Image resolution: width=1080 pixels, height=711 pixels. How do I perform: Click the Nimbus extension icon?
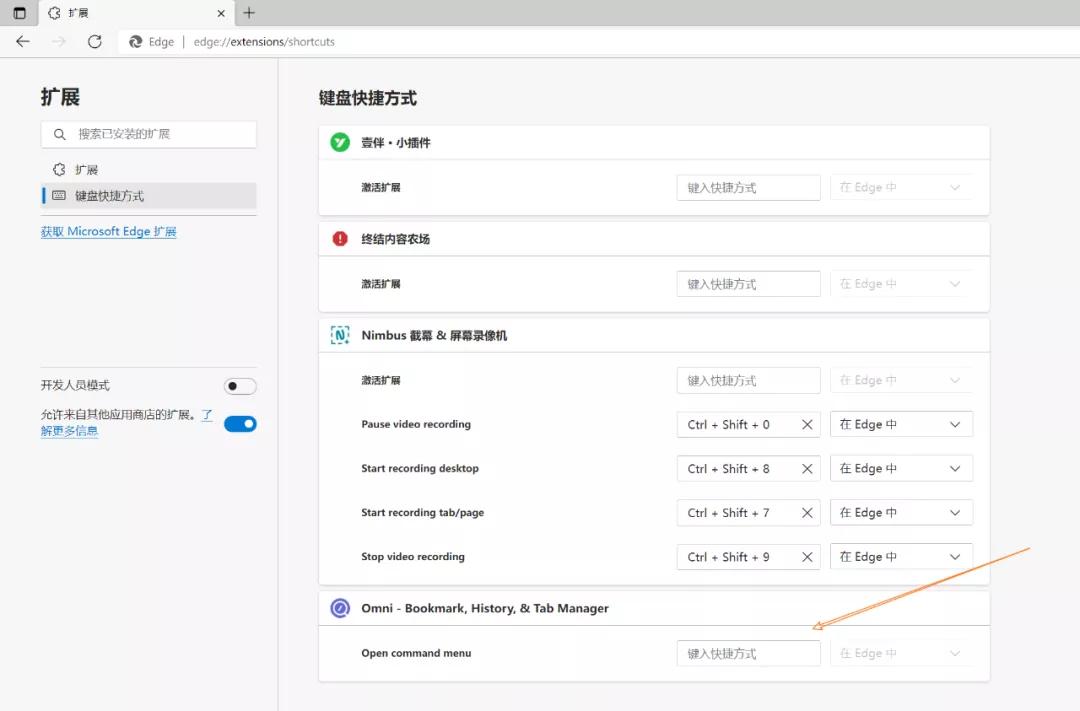[x=340, y=336]
